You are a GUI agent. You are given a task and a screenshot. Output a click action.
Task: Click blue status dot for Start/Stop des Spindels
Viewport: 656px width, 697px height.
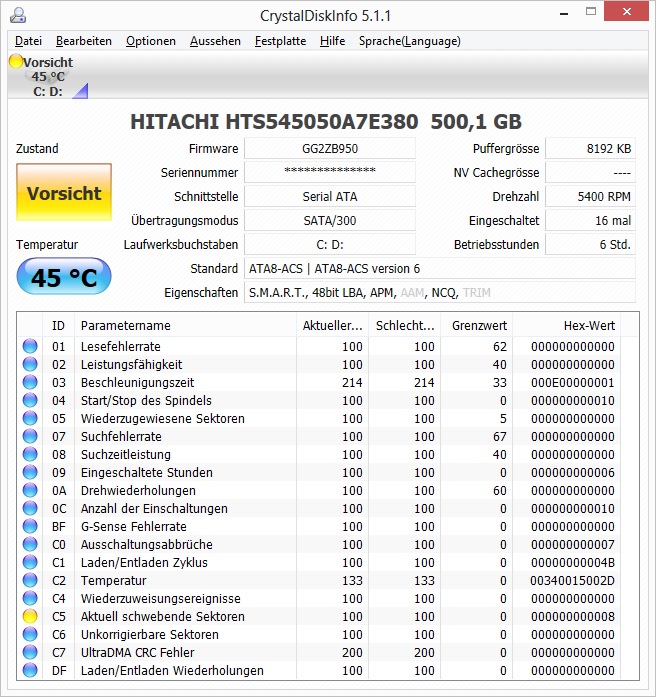30,401
